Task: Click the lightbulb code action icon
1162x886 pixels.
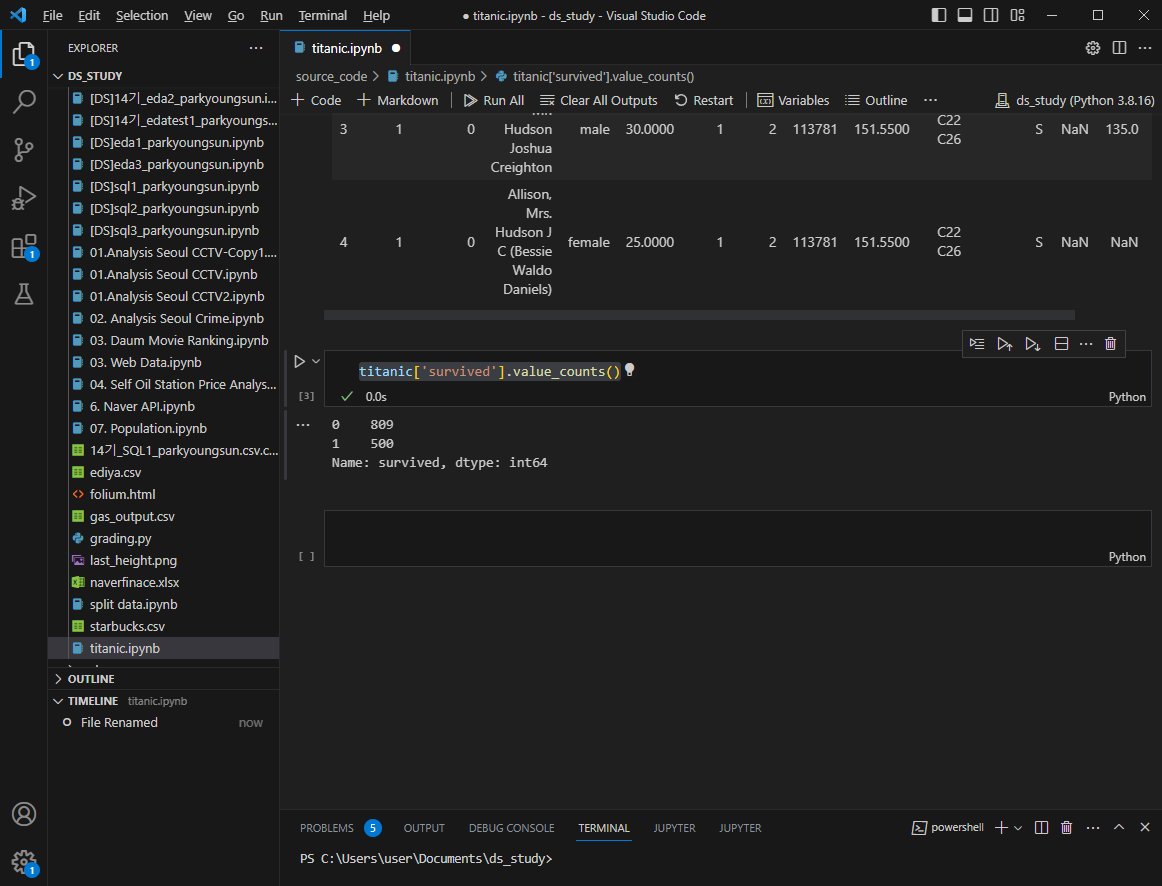Action: click(x=629, y=370)
